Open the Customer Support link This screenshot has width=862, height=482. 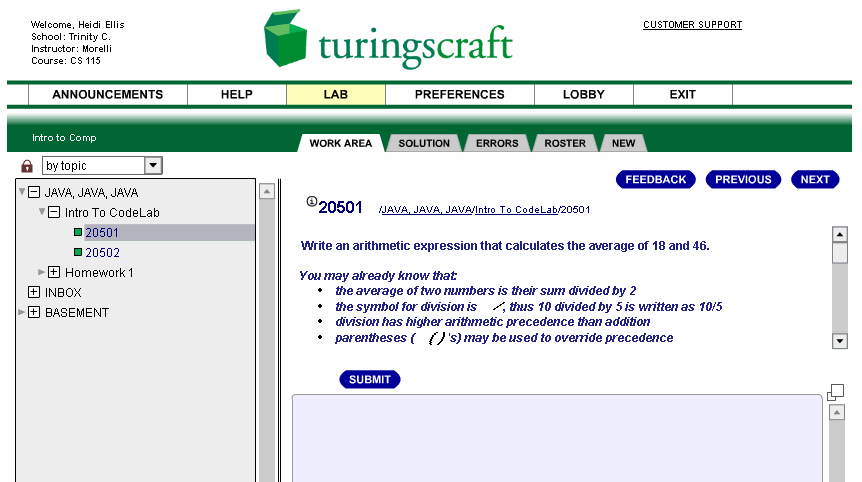(692, 25)
